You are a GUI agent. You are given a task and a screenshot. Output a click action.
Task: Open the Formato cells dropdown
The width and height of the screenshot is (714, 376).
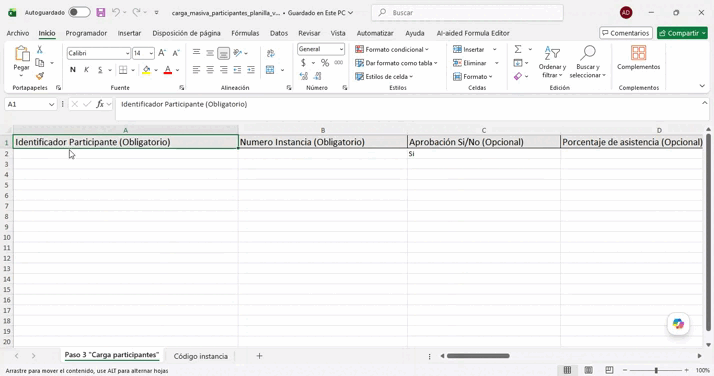(x=473, y=76)
